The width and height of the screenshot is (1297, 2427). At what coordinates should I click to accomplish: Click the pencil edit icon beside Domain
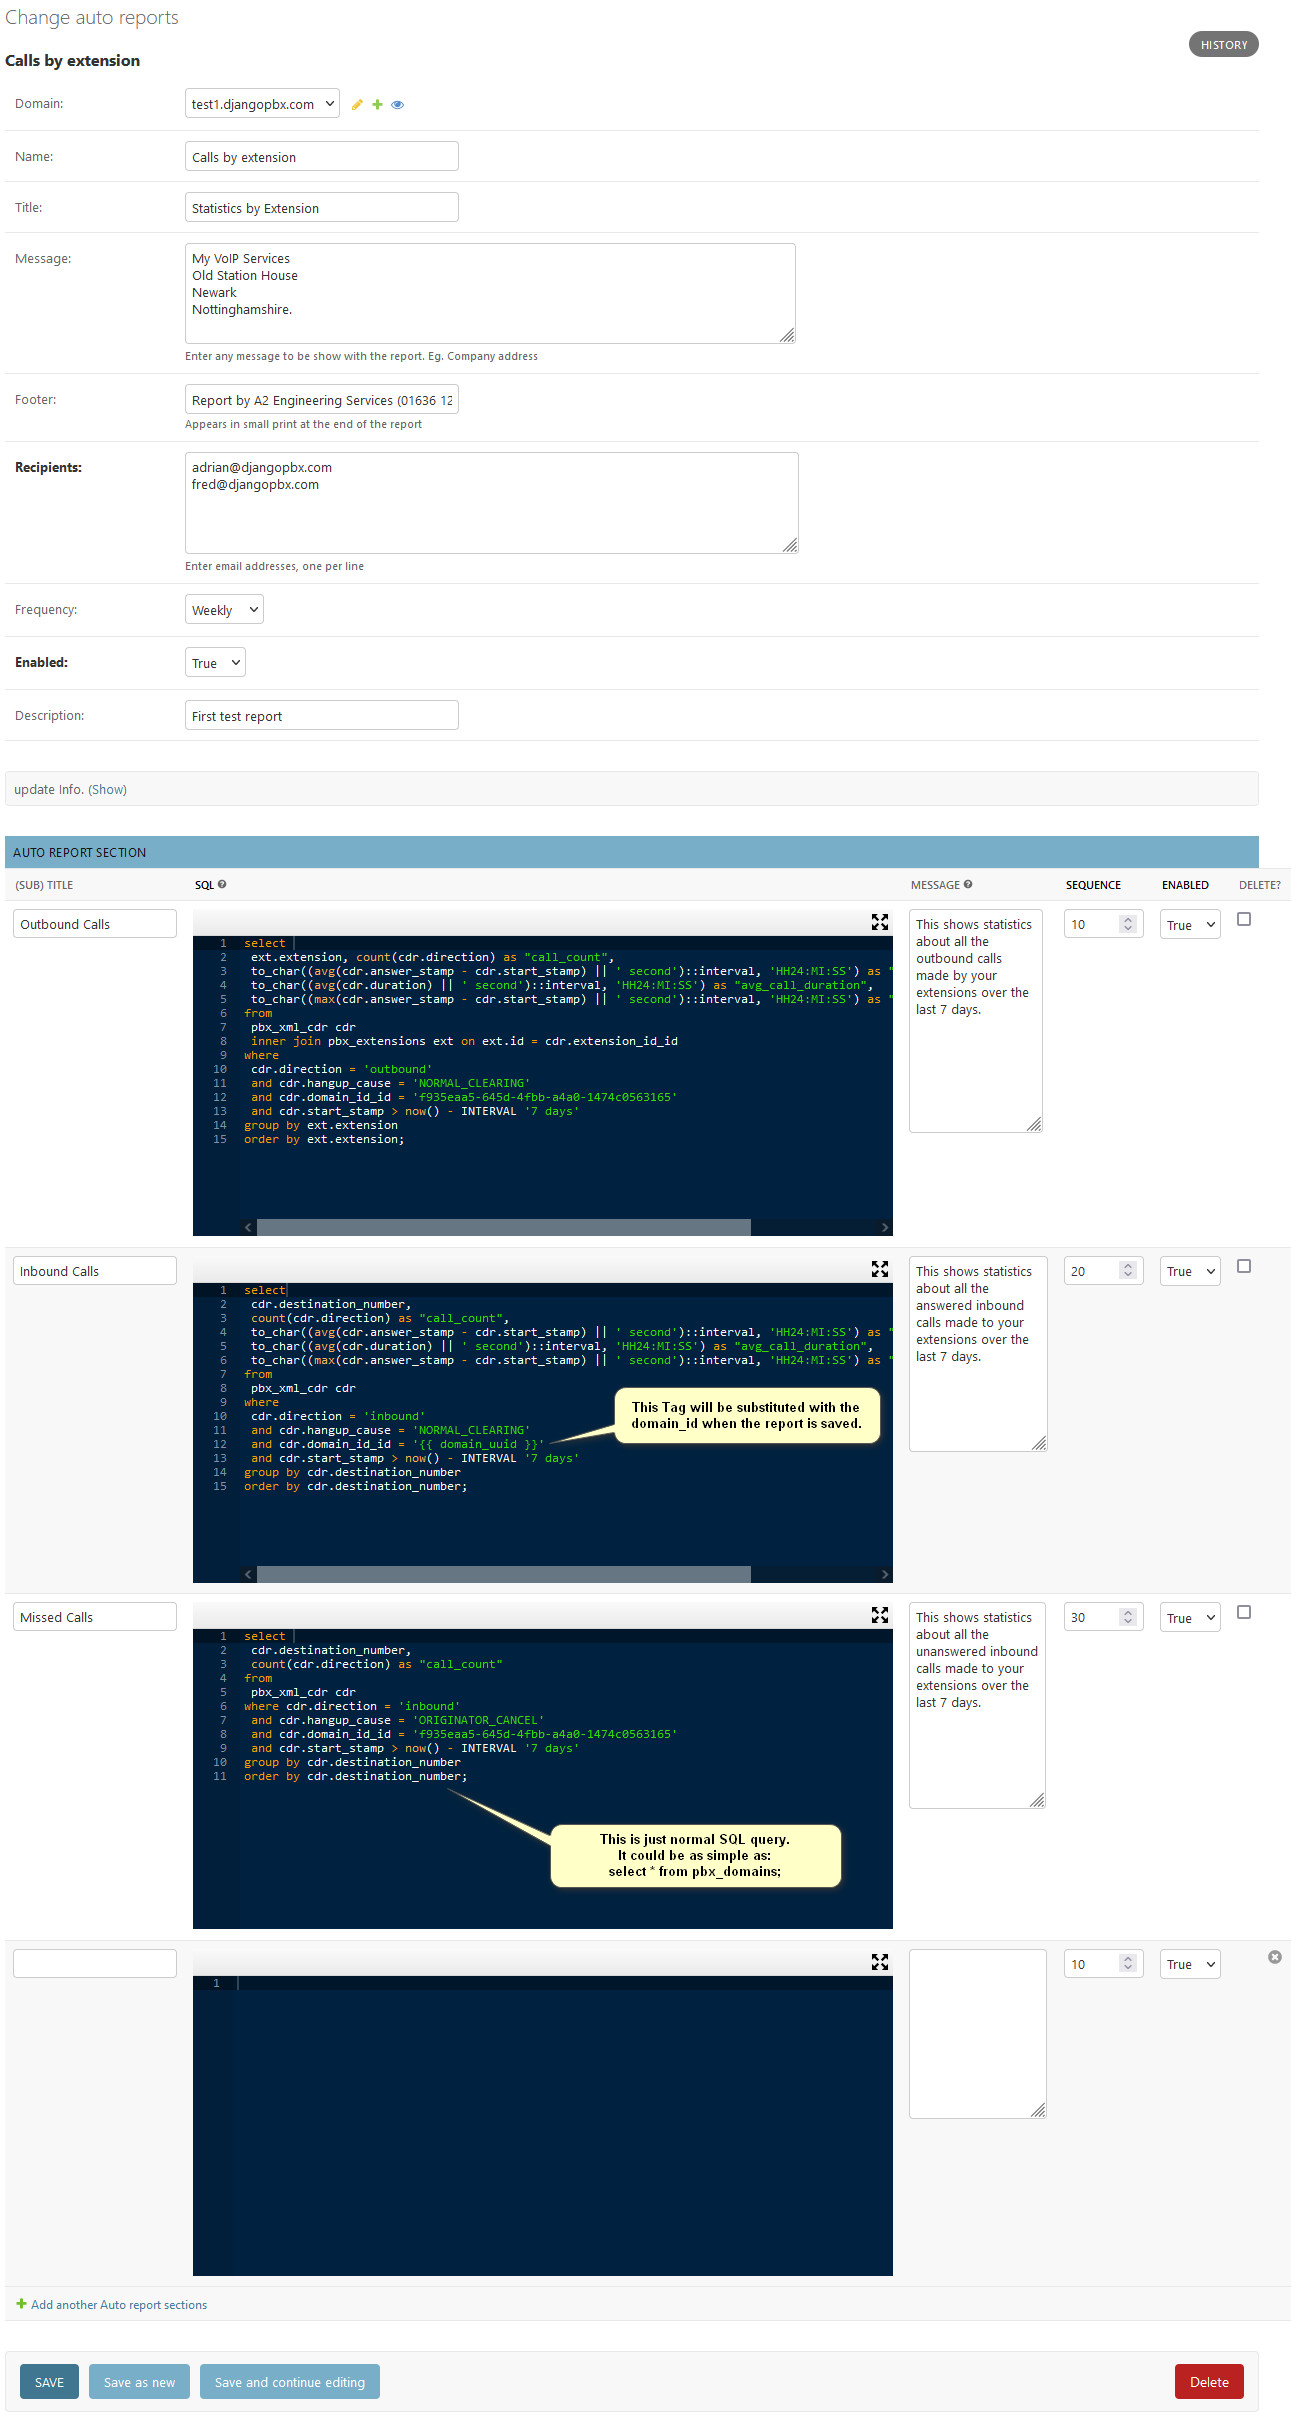(357, 105)
